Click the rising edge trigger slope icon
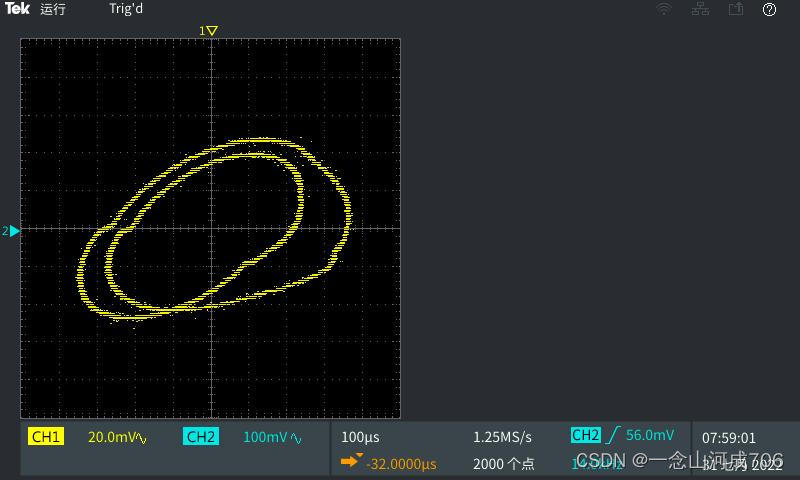The image size is (800, 480). coord(613,435)
